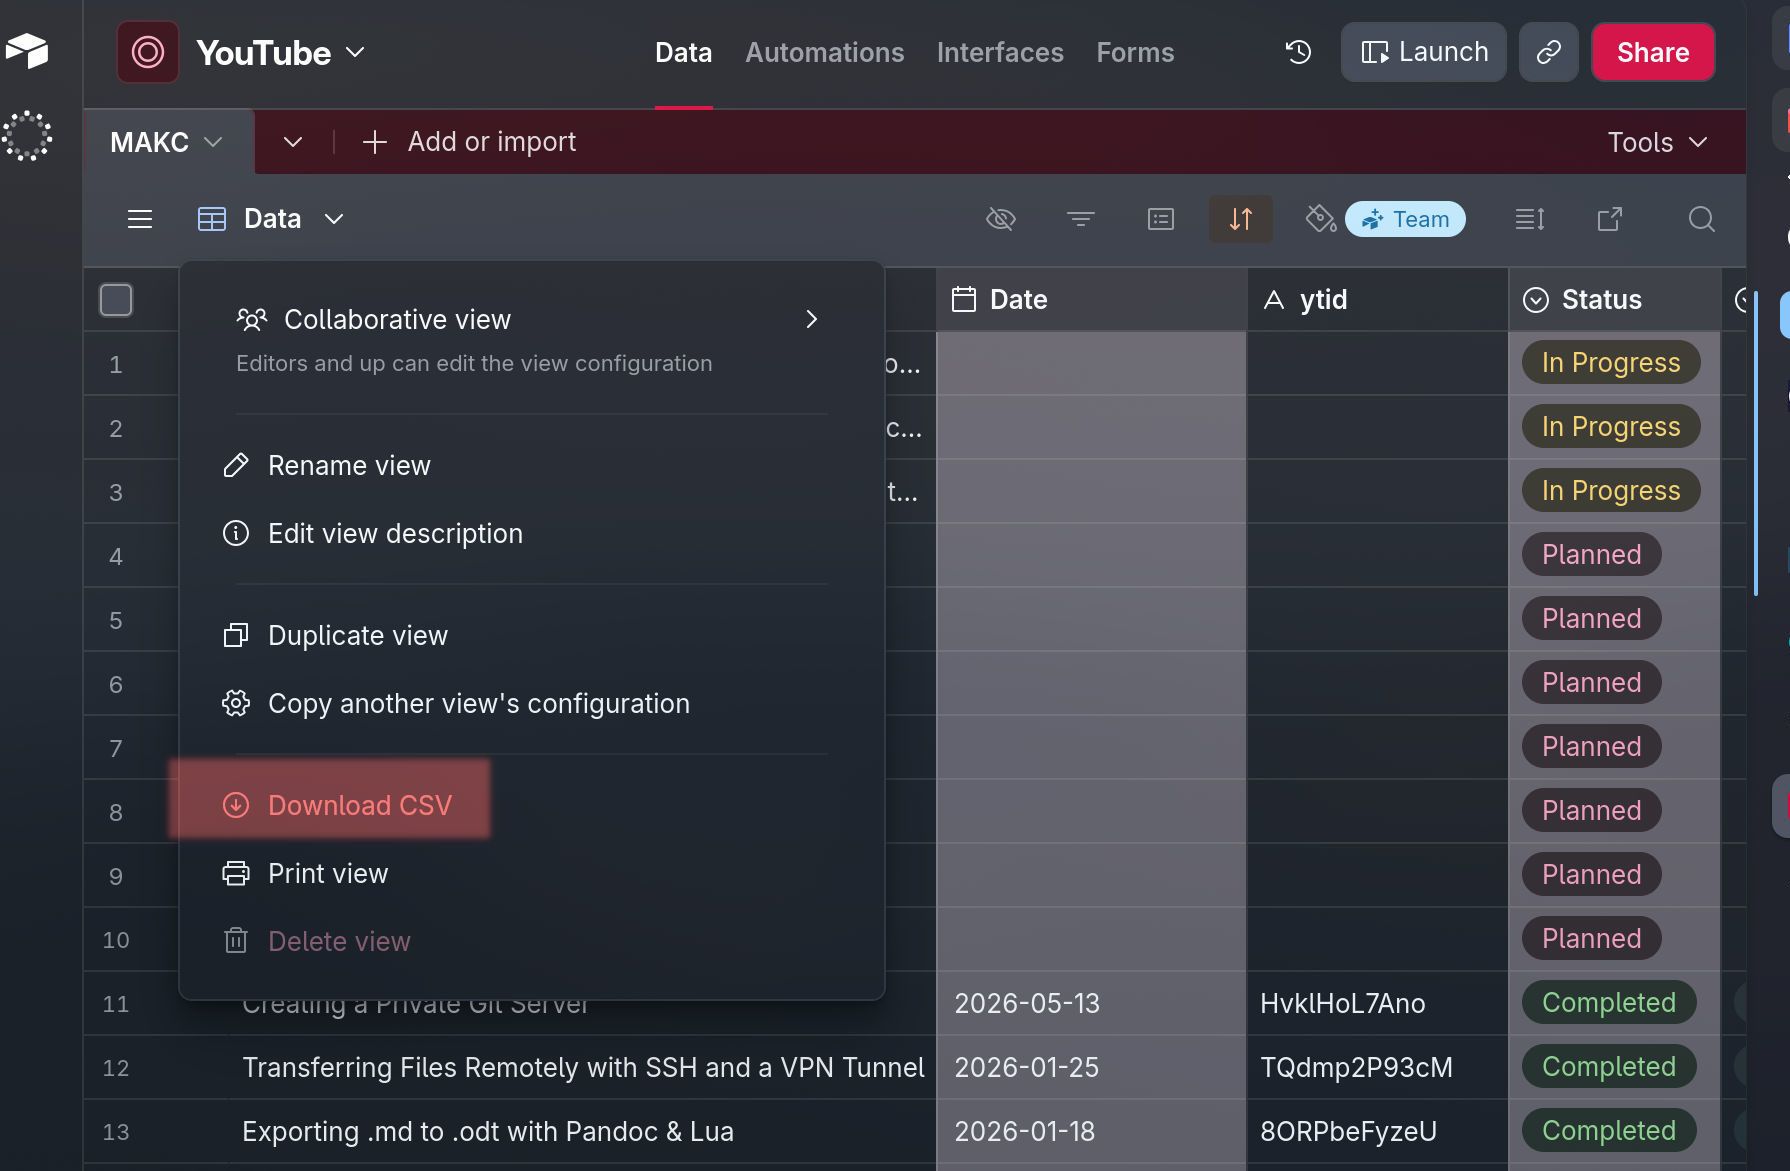The image size is (1790, 1171).
Task: Click the home logo in left sidebar
Action: coord(27,50)
